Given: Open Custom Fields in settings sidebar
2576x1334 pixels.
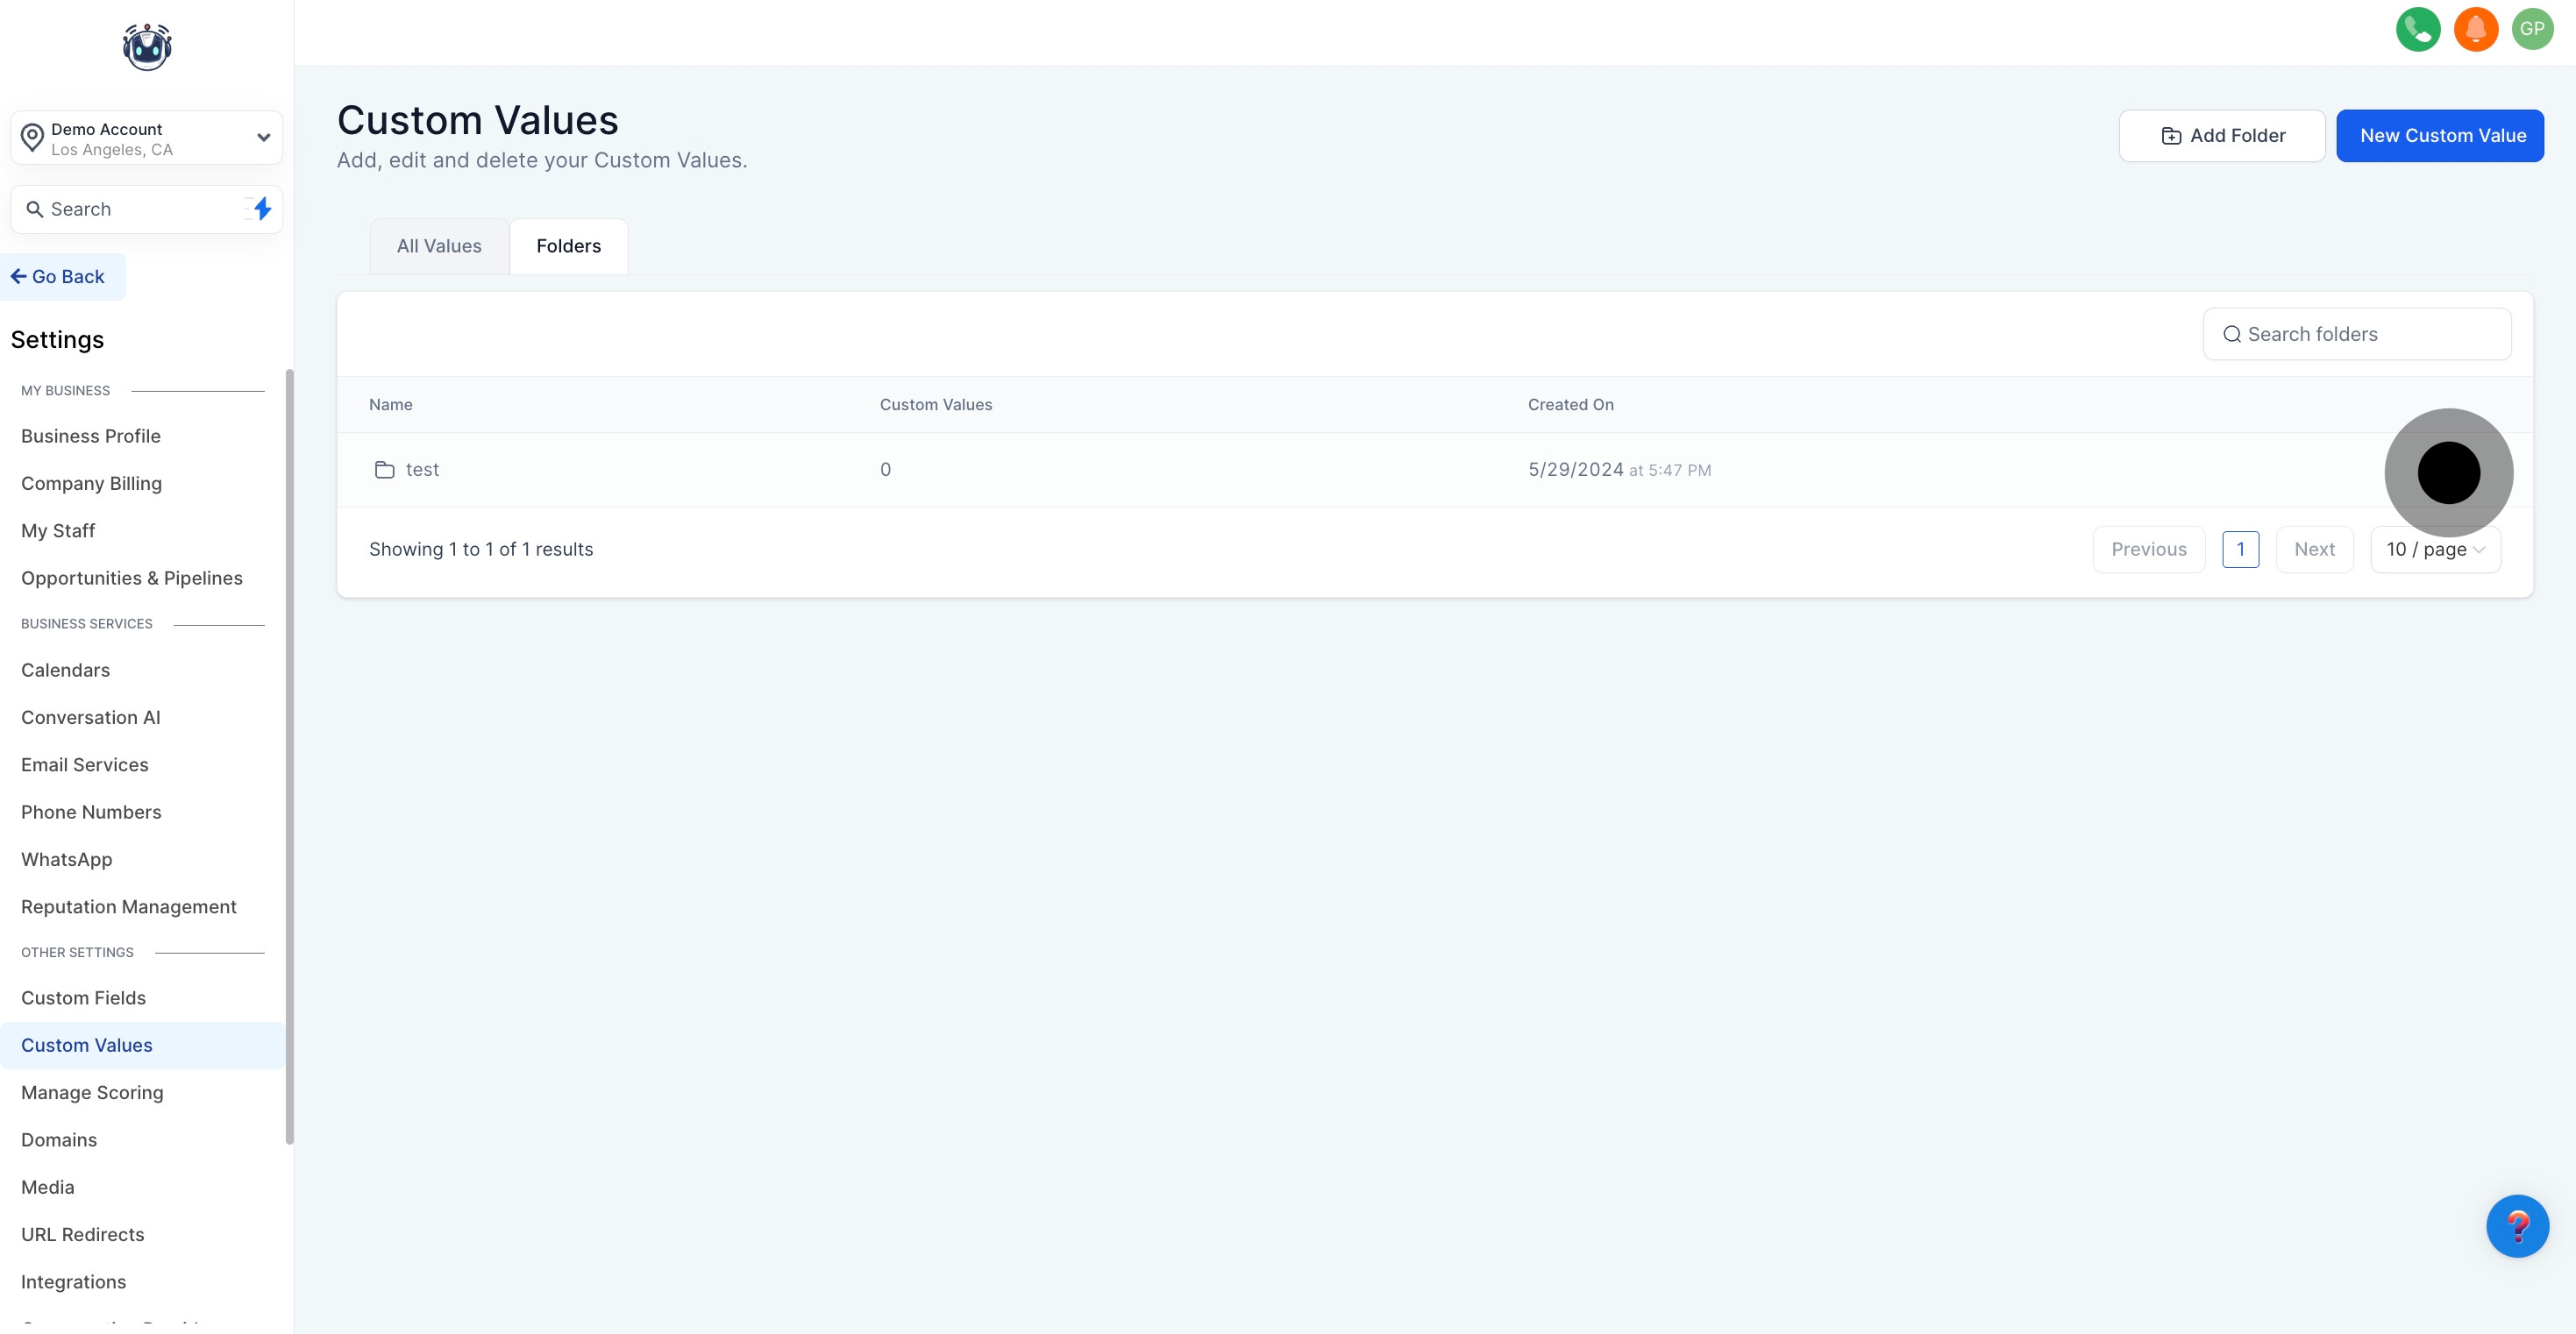Looking at the screenshot, I should (83, 998).
